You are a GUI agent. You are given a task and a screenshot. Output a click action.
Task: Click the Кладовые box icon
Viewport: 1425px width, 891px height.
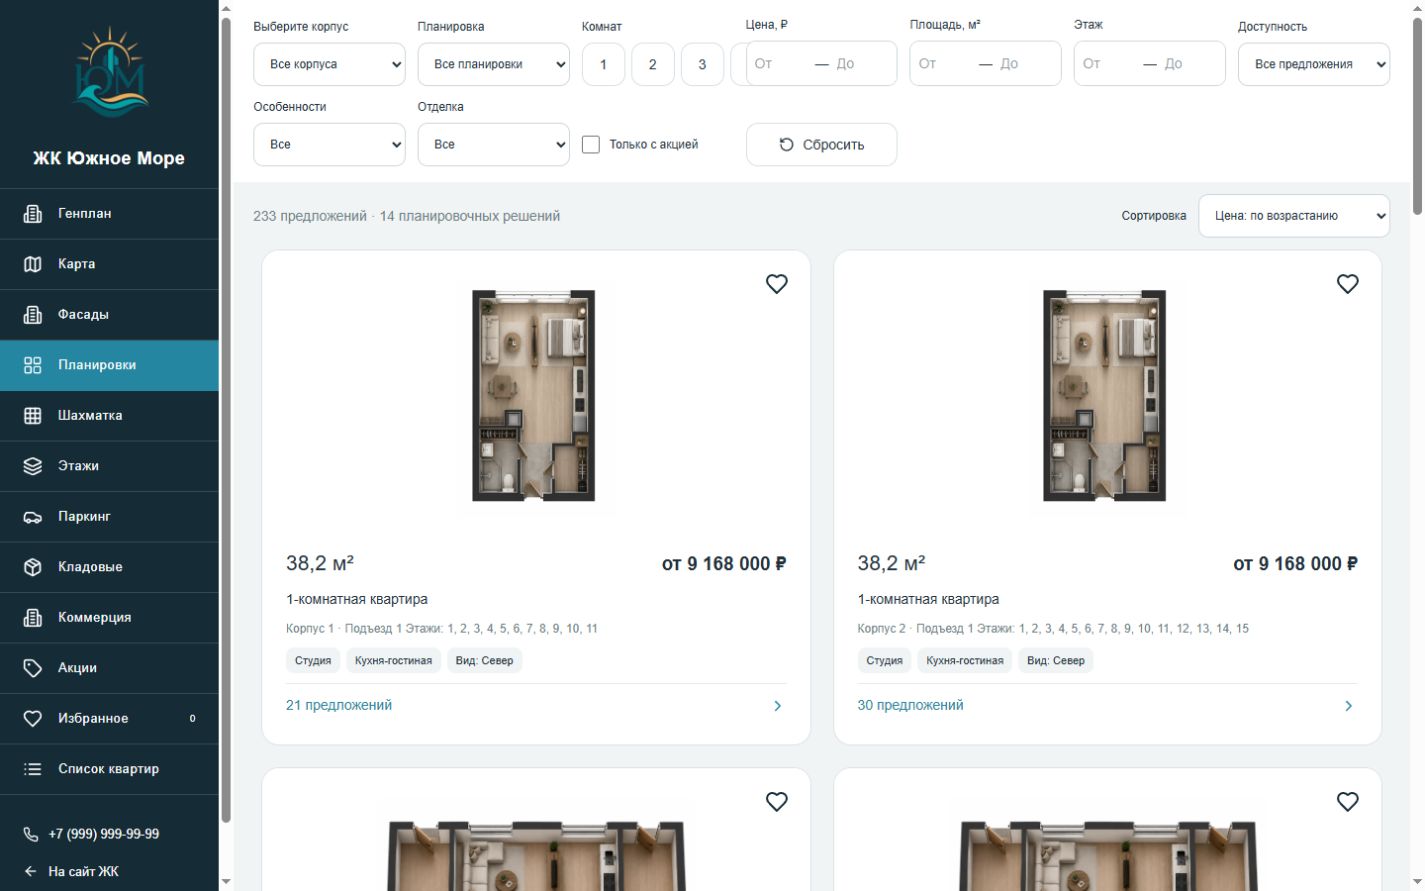tap(33, 567)
